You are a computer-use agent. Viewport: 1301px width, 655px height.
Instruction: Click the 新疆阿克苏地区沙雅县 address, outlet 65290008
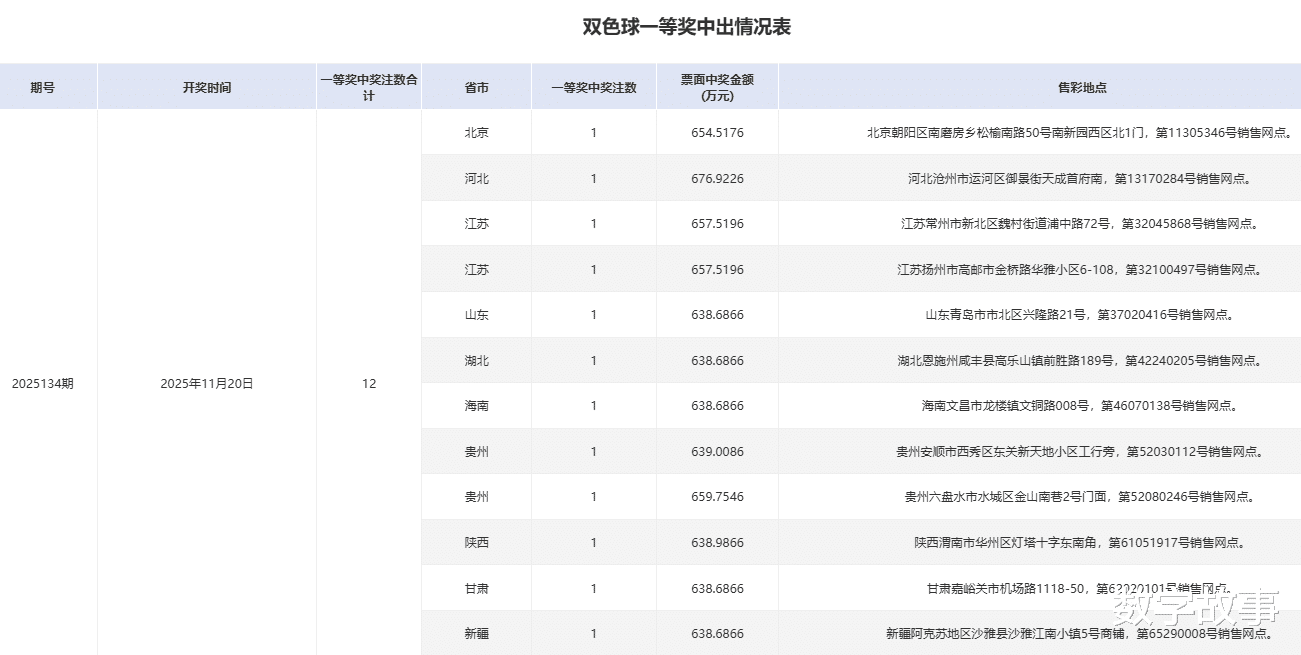coord(1079,633)
